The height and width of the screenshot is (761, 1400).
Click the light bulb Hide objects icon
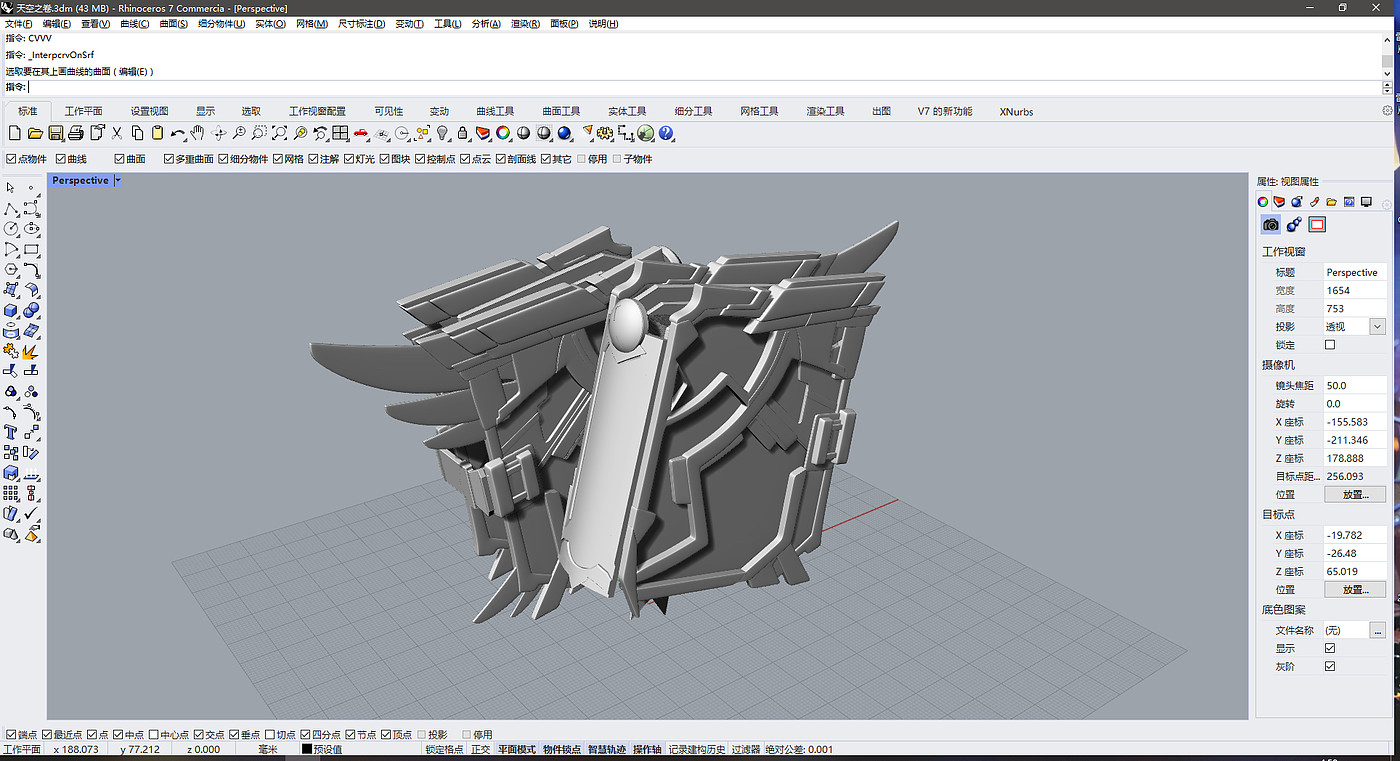point(443,133)
